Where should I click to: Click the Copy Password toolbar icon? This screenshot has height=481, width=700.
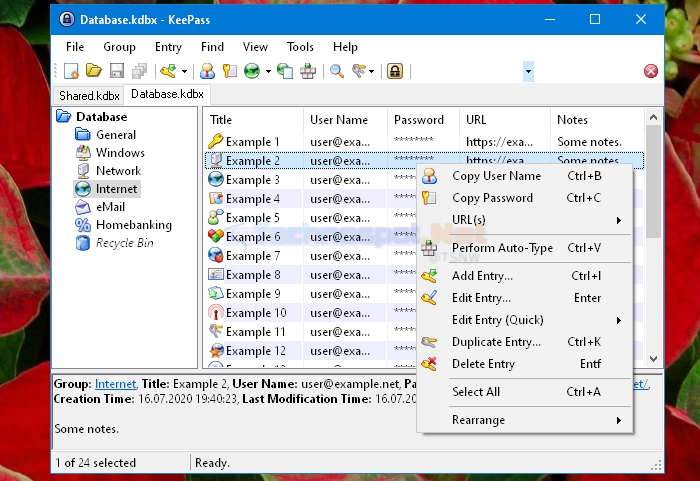coord(229,71)
